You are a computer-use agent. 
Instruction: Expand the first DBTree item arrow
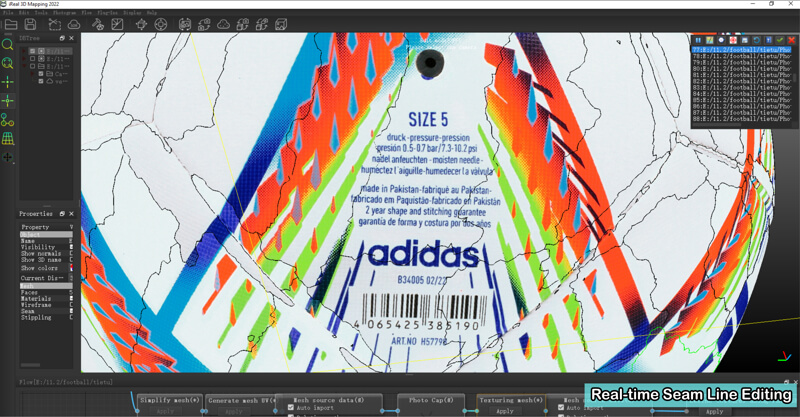[x=24, y=51]
